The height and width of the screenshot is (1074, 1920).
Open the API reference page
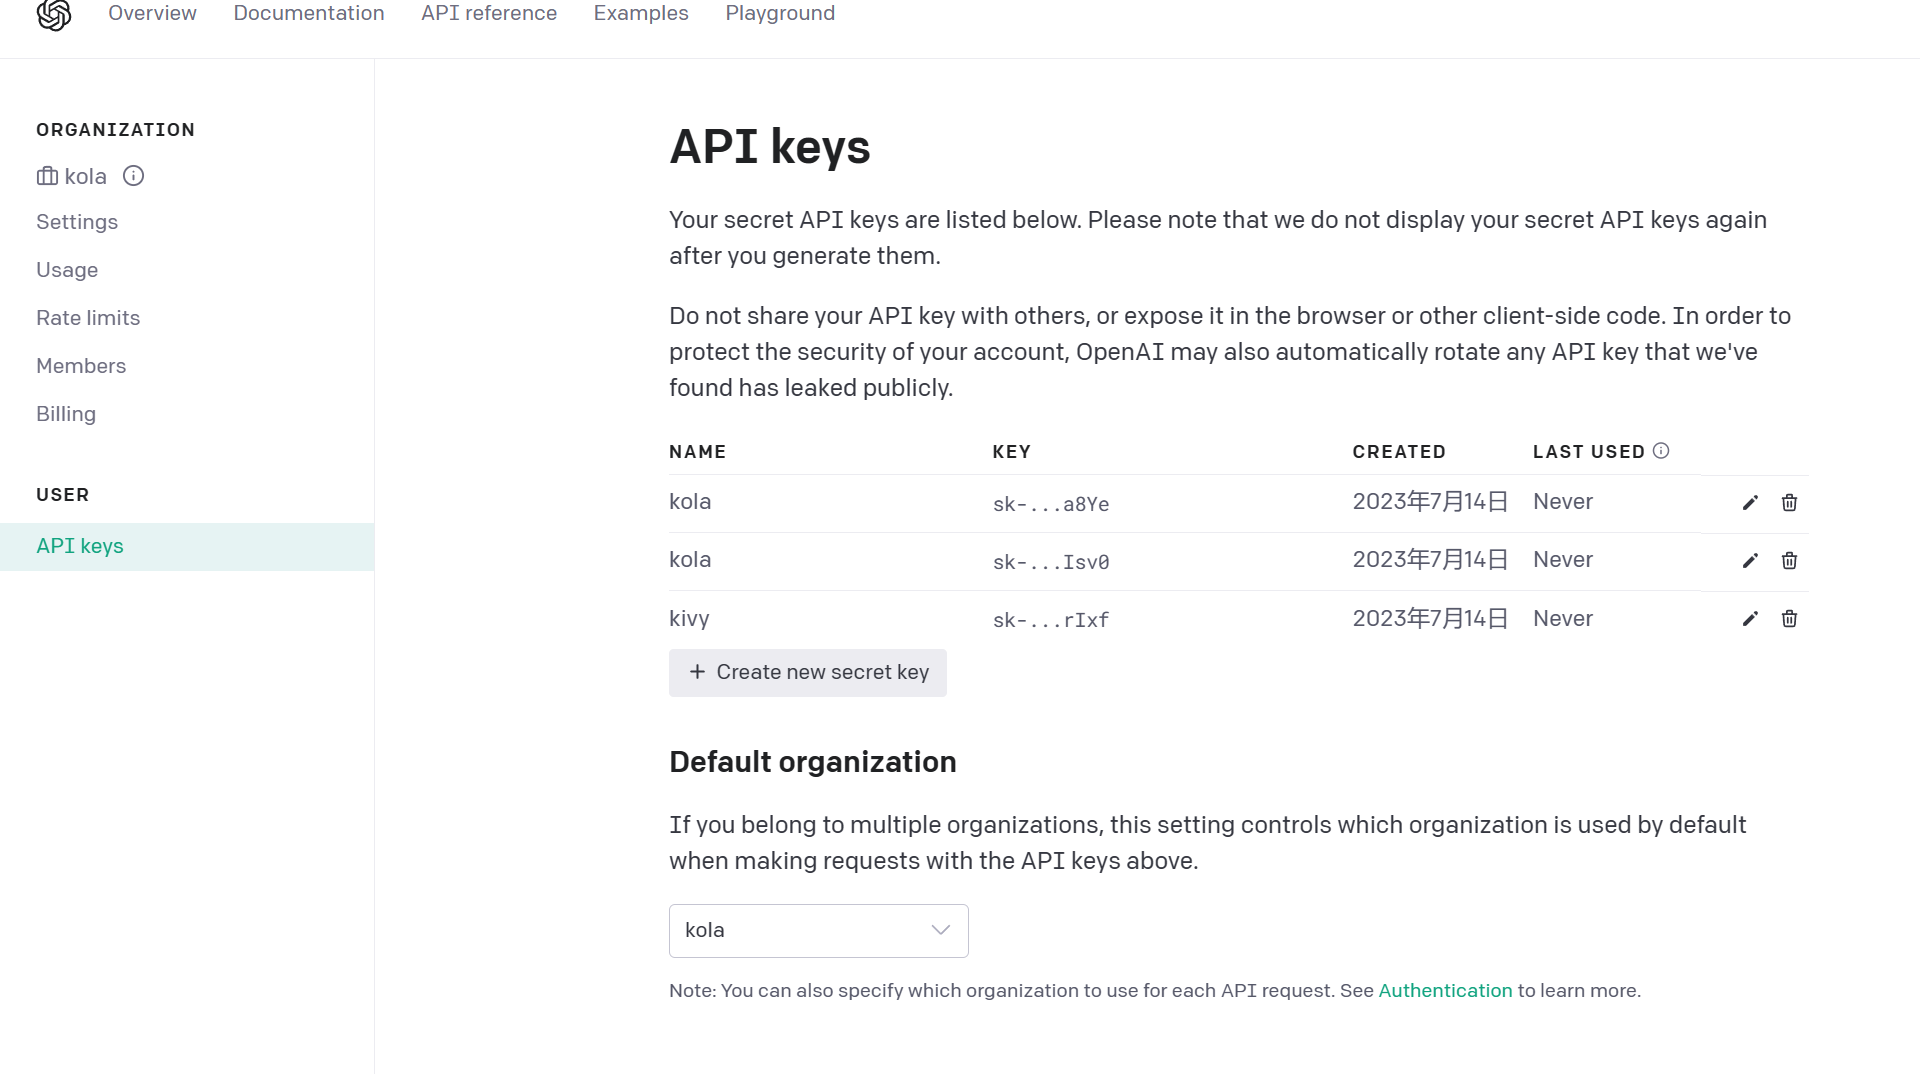coord(489,13)
